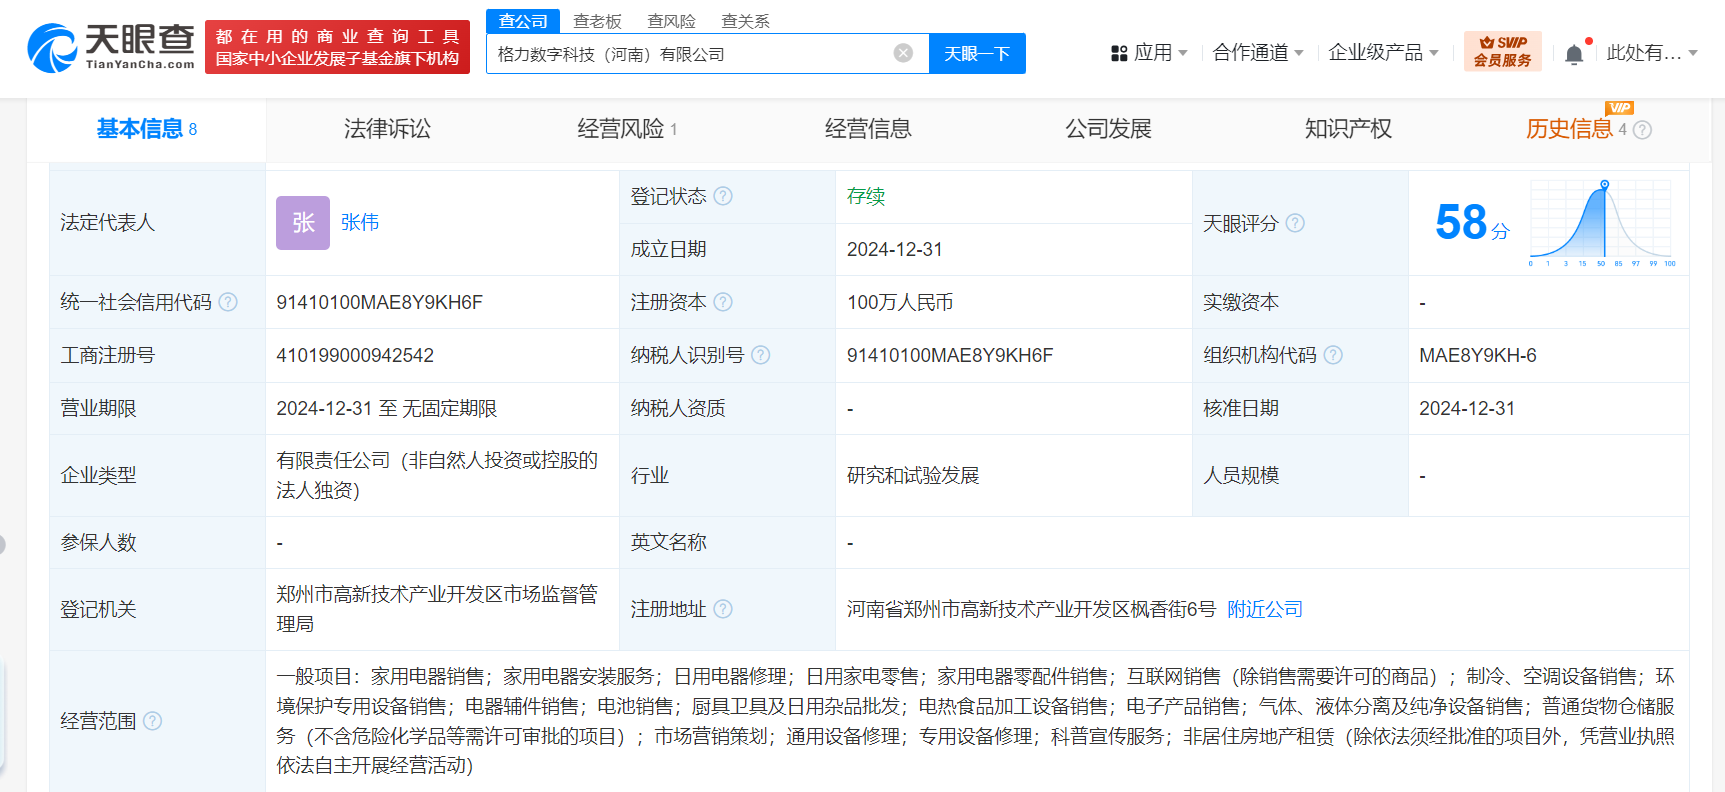Click the 登记机关 label

[98, 609]
